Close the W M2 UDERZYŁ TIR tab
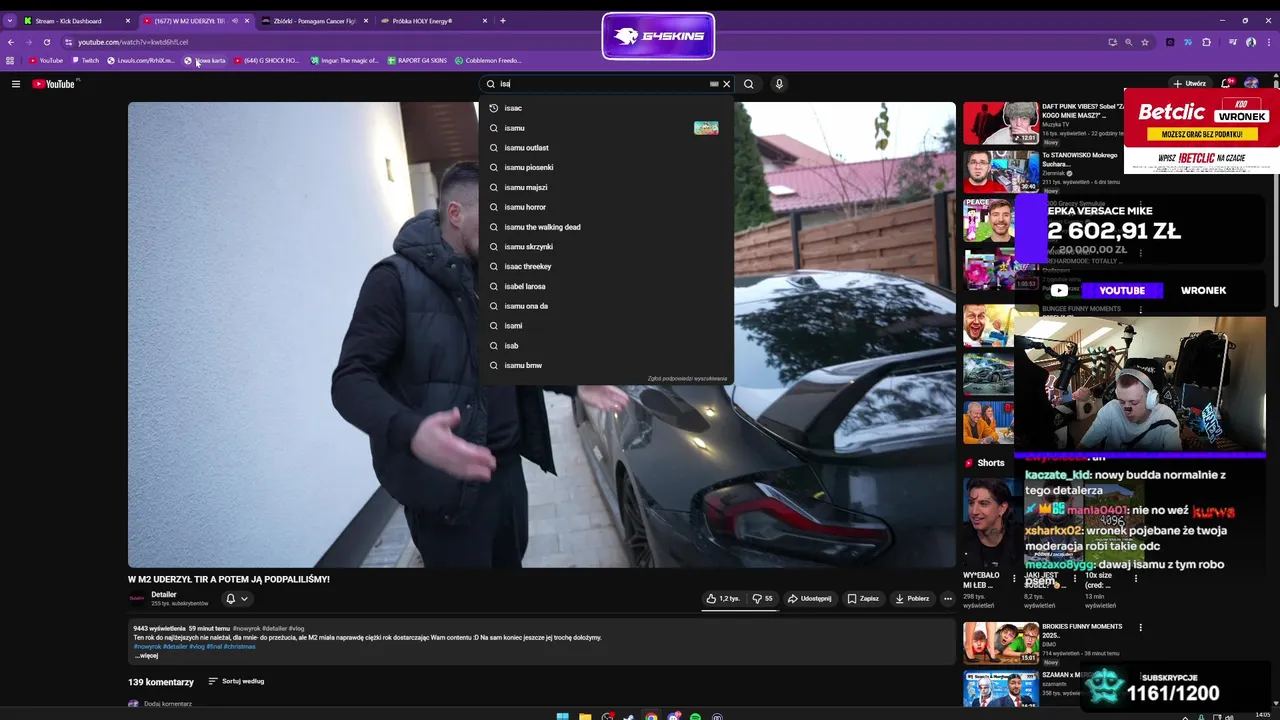Viewport: 1280px width, 720px height. 247,21
